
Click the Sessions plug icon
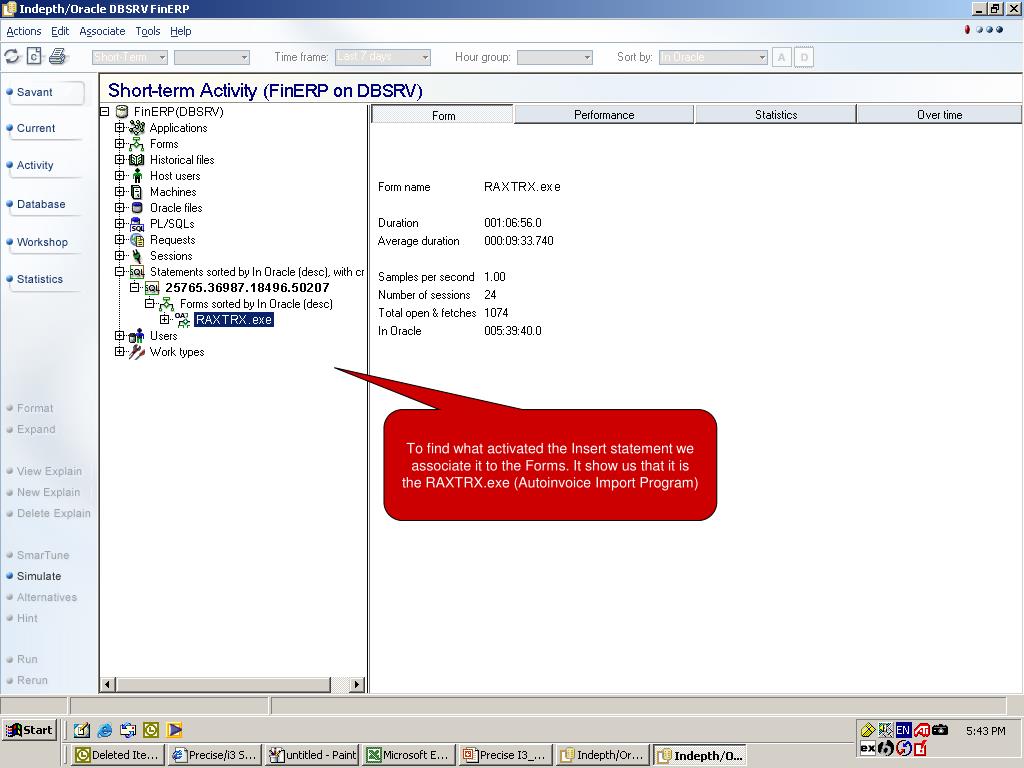tap(136, 256)
